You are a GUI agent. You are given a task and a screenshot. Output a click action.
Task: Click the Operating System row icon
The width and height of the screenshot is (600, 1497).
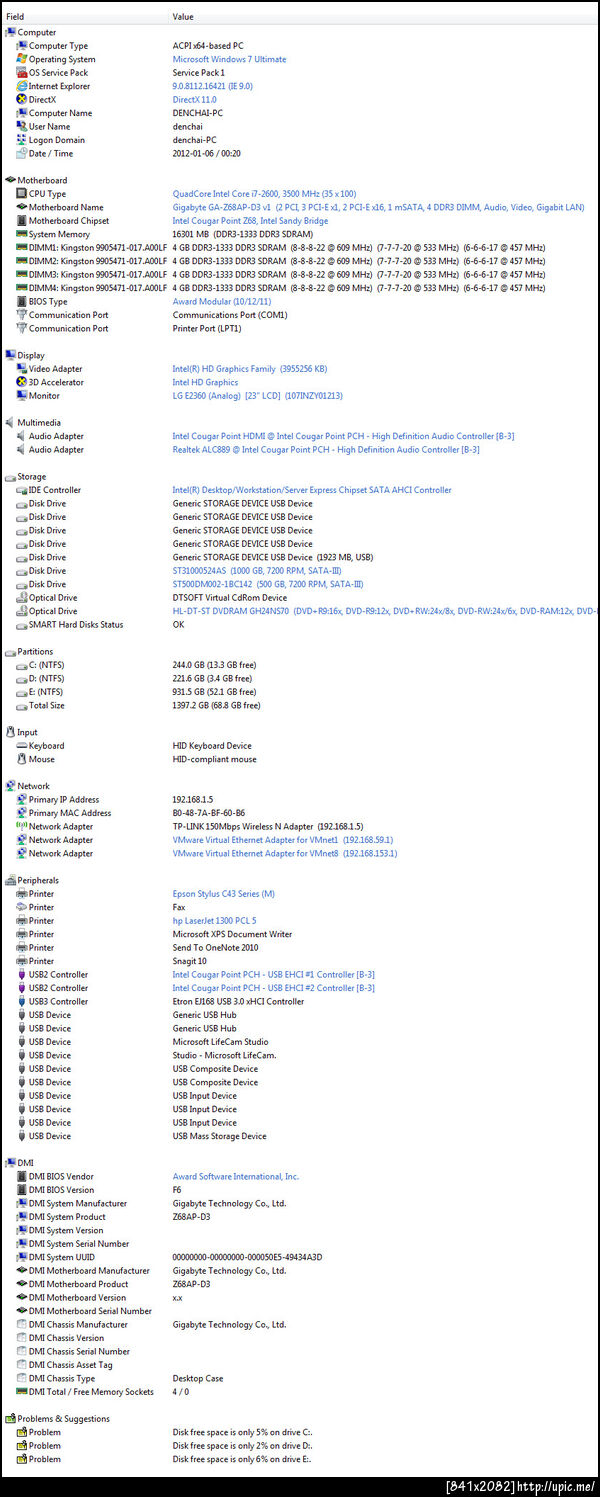click(21, 59)
